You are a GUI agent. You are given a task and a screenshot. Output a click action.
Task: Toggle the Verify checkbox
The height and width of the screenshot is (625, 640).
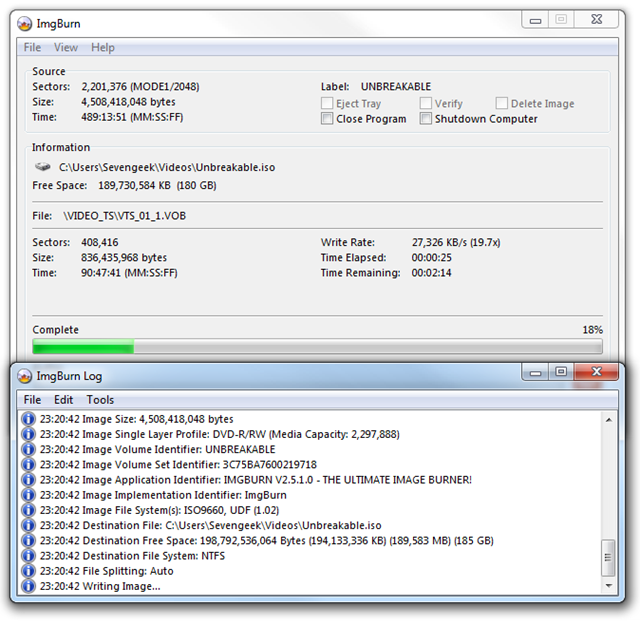click(426, 103)
